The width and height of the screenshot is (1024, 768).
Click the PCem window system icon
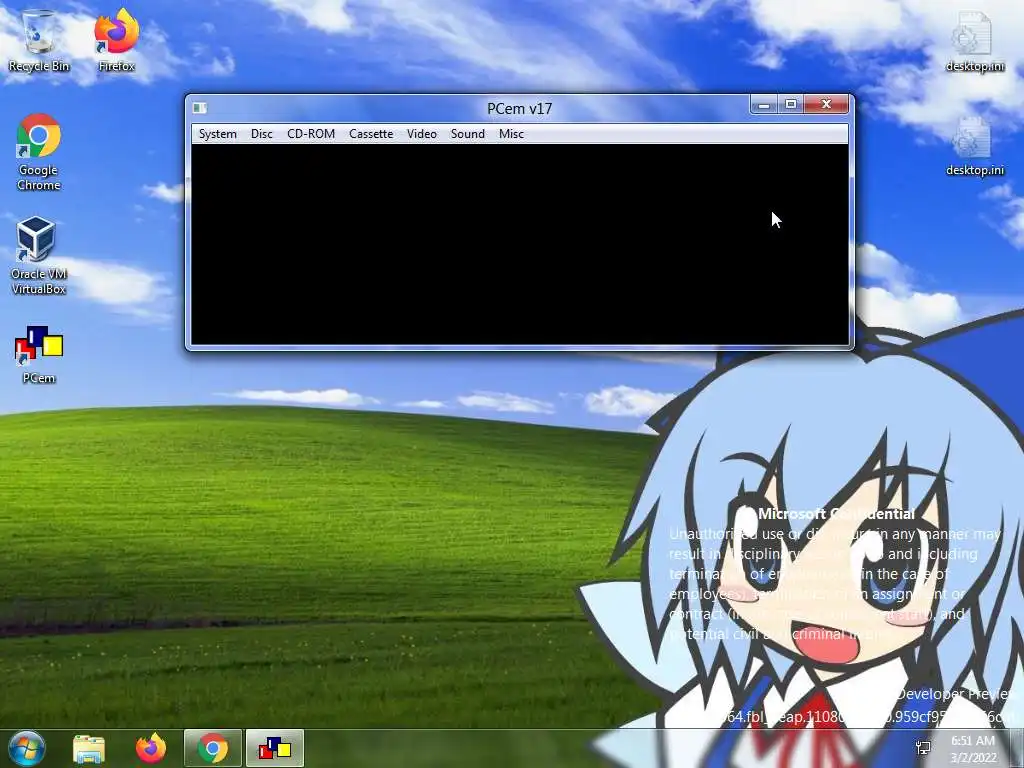point(200,108)
